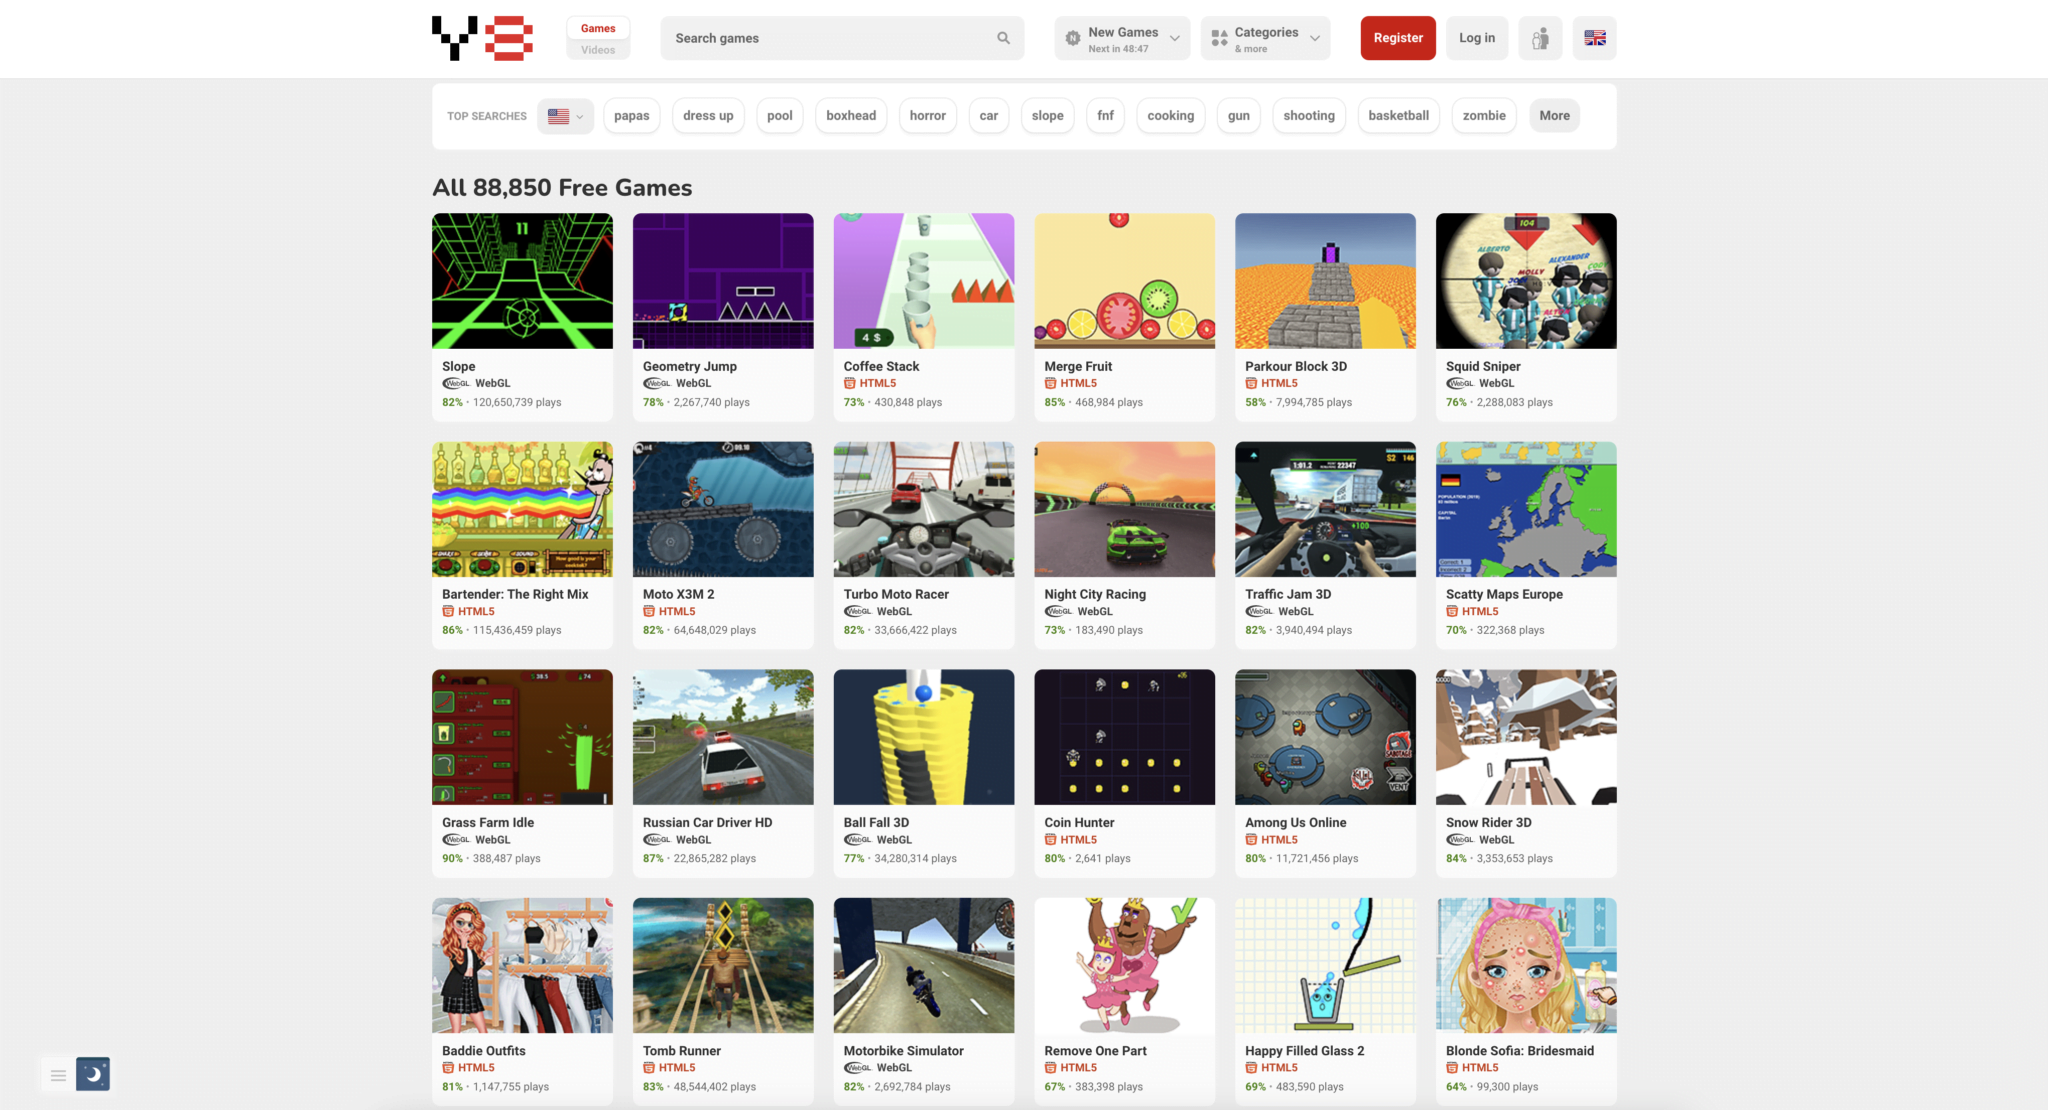Expand the Categories dropdown chevron
Viewport: 2048px width, 1110px height.
1315,38
